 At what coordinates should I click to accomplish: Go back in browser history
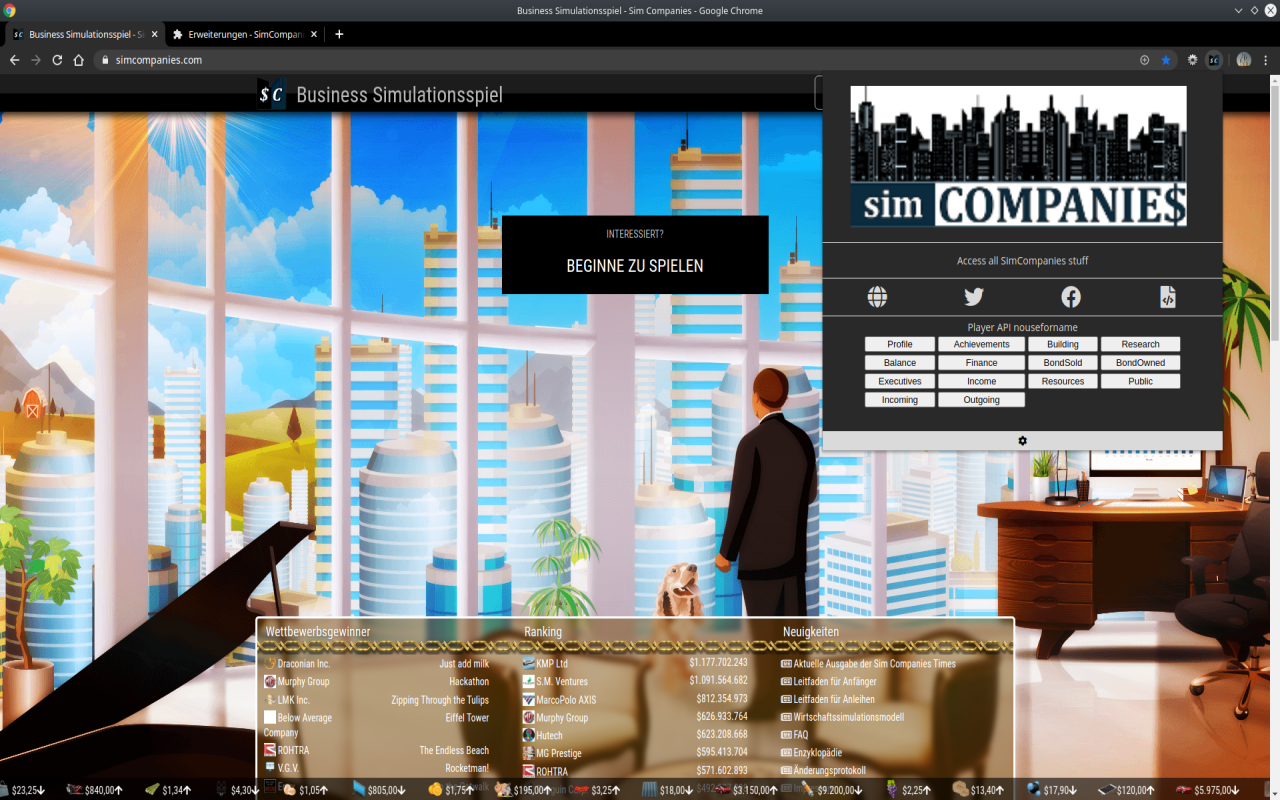click(x=14, y=60)
